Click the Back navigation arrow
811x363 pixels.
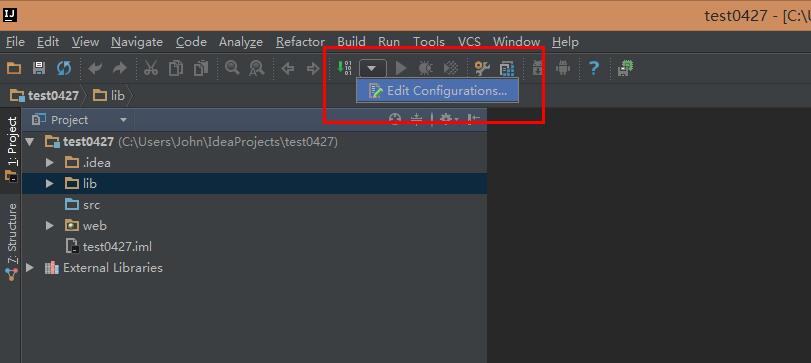(288, 68)
